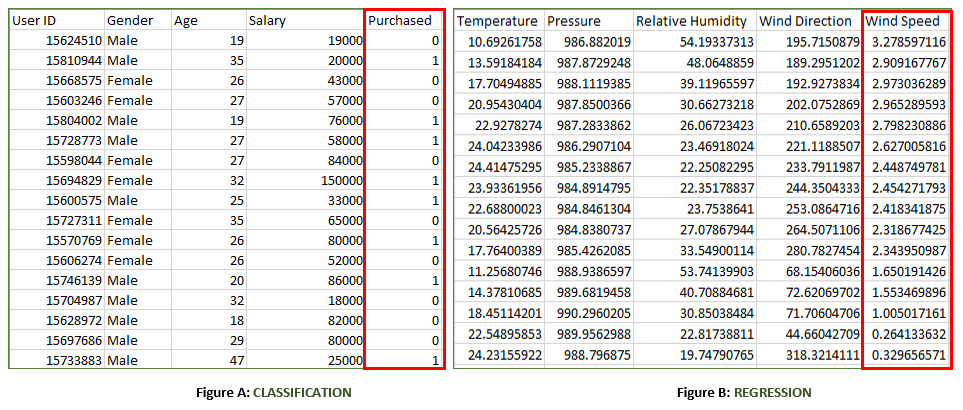Select the Purchased column header
Screen dimensions: 963x410
(404, 21)
